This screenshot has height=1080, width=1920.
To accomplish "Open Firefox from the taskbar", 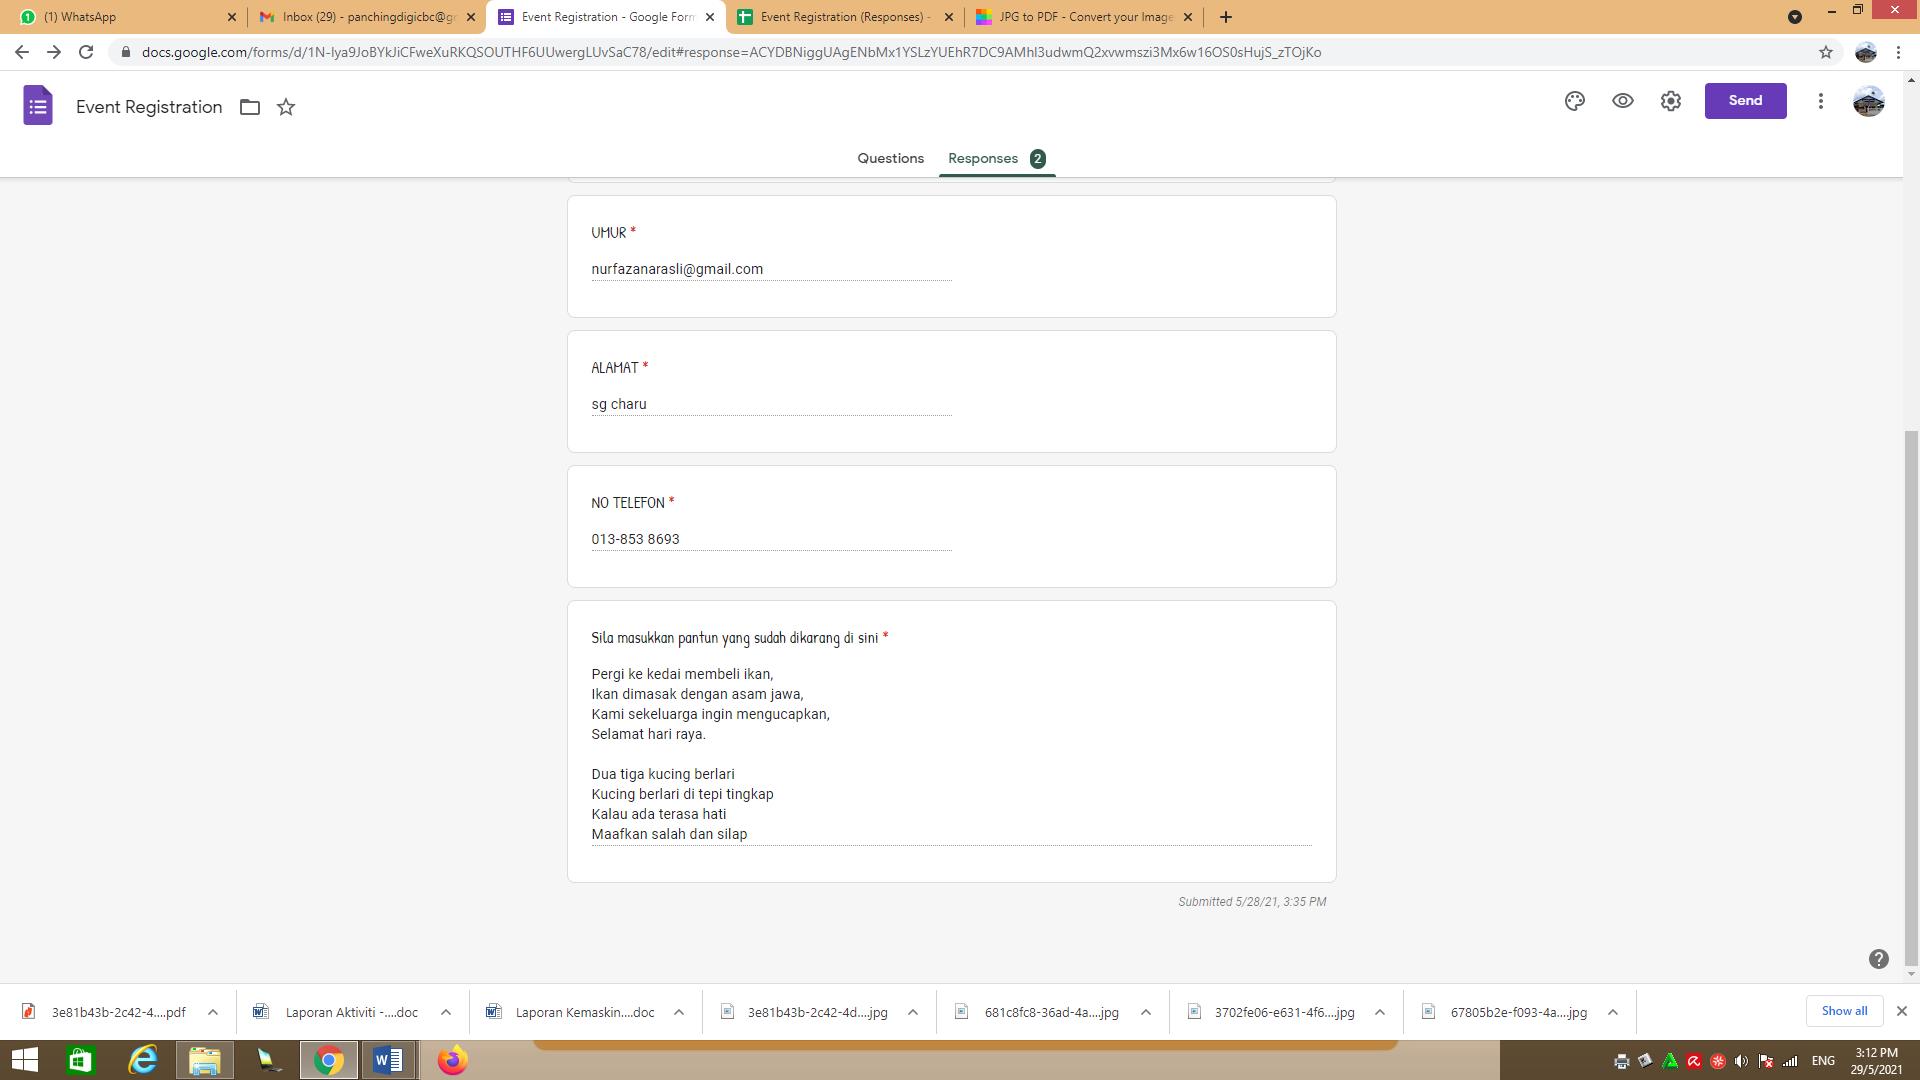I will point(452,1060).
